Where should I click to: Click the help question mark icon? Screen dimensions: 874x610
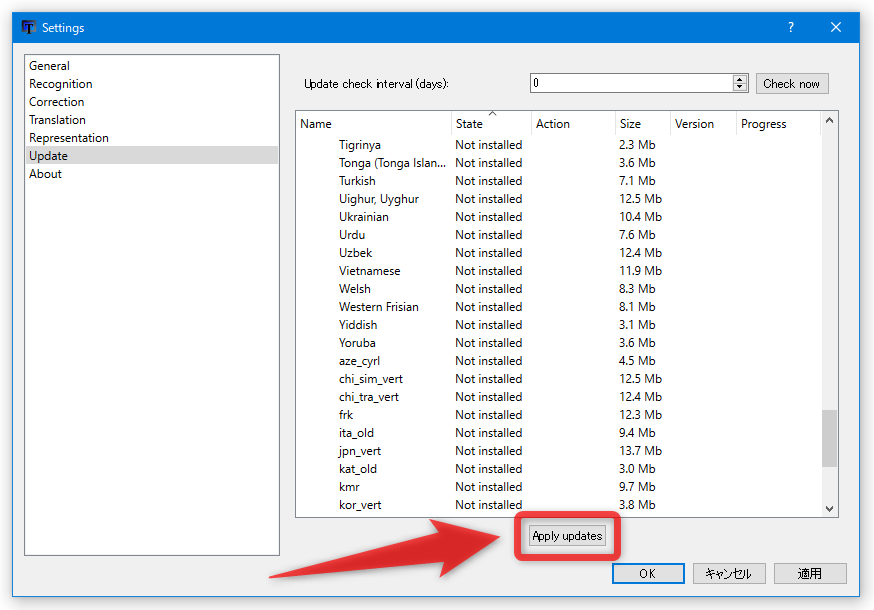(x=790, y=28)
